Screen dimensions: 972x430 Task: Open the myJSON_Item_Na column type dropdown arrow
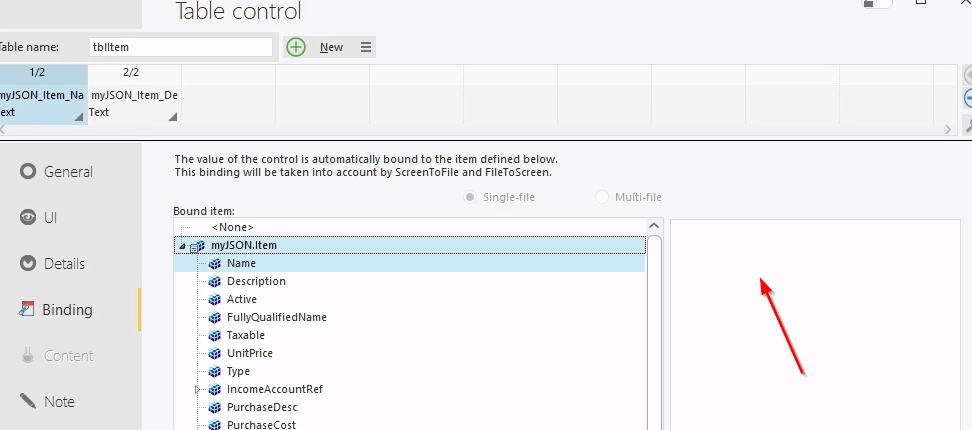pyautogui.click(x=79, y=118)
